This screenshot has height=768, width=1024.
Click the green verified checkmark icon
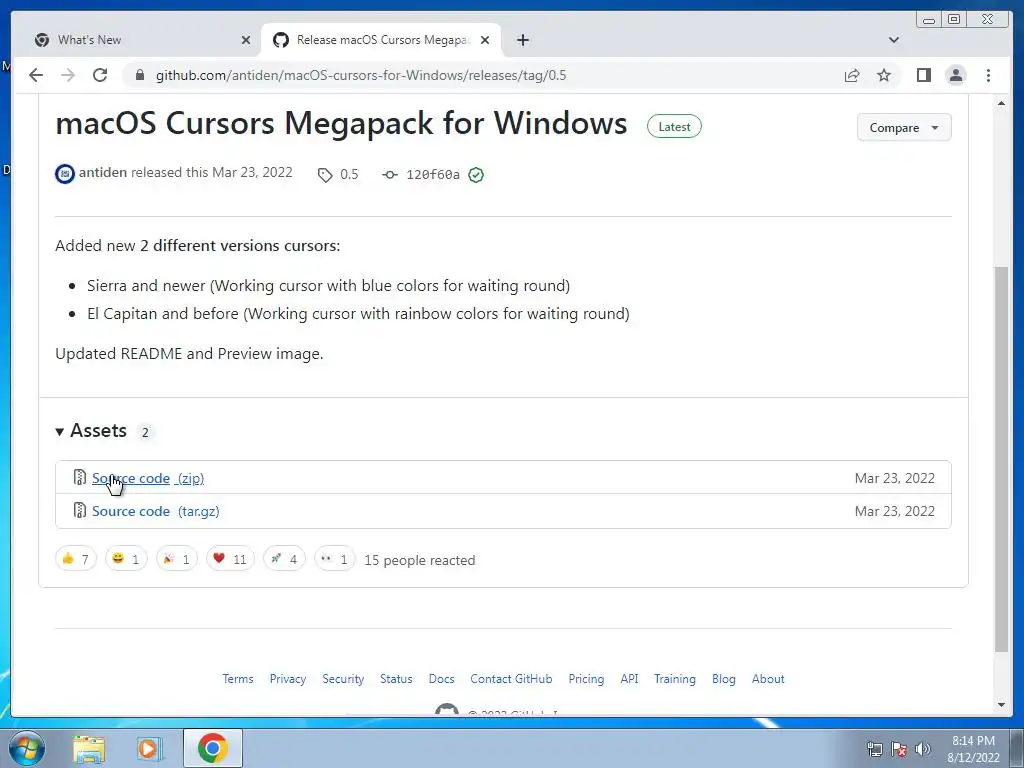[476, 174]
